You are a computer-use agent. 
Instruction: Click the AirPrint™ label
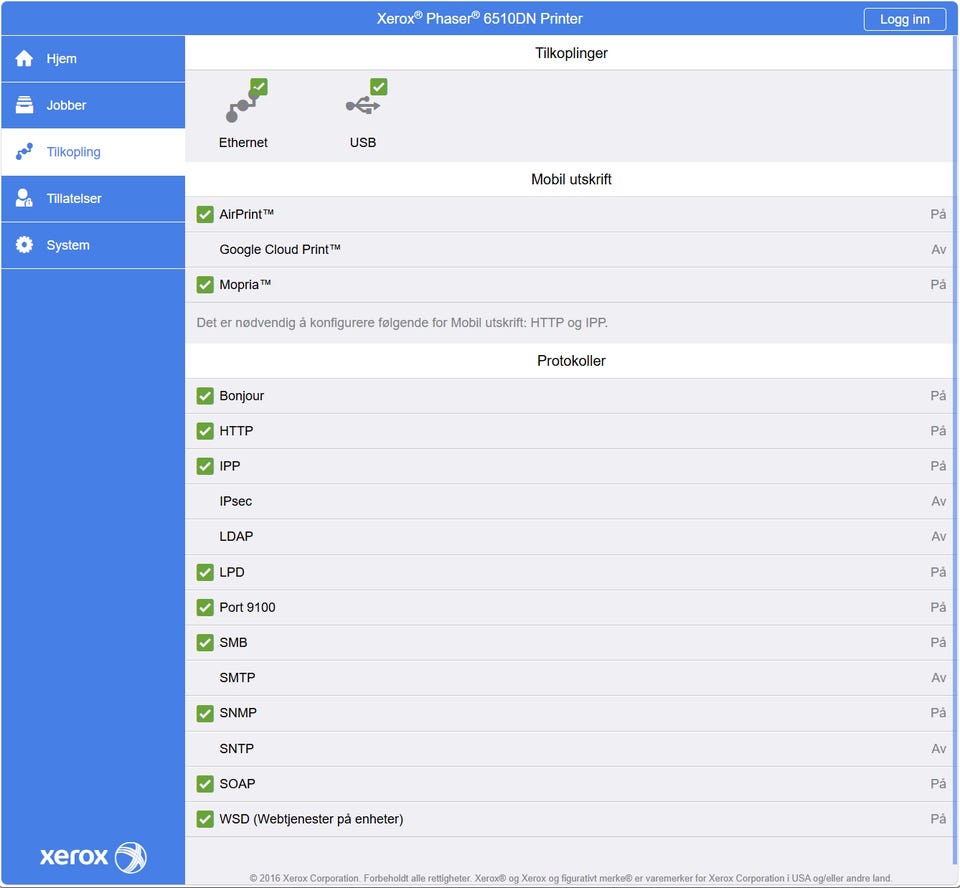[246, 214]
